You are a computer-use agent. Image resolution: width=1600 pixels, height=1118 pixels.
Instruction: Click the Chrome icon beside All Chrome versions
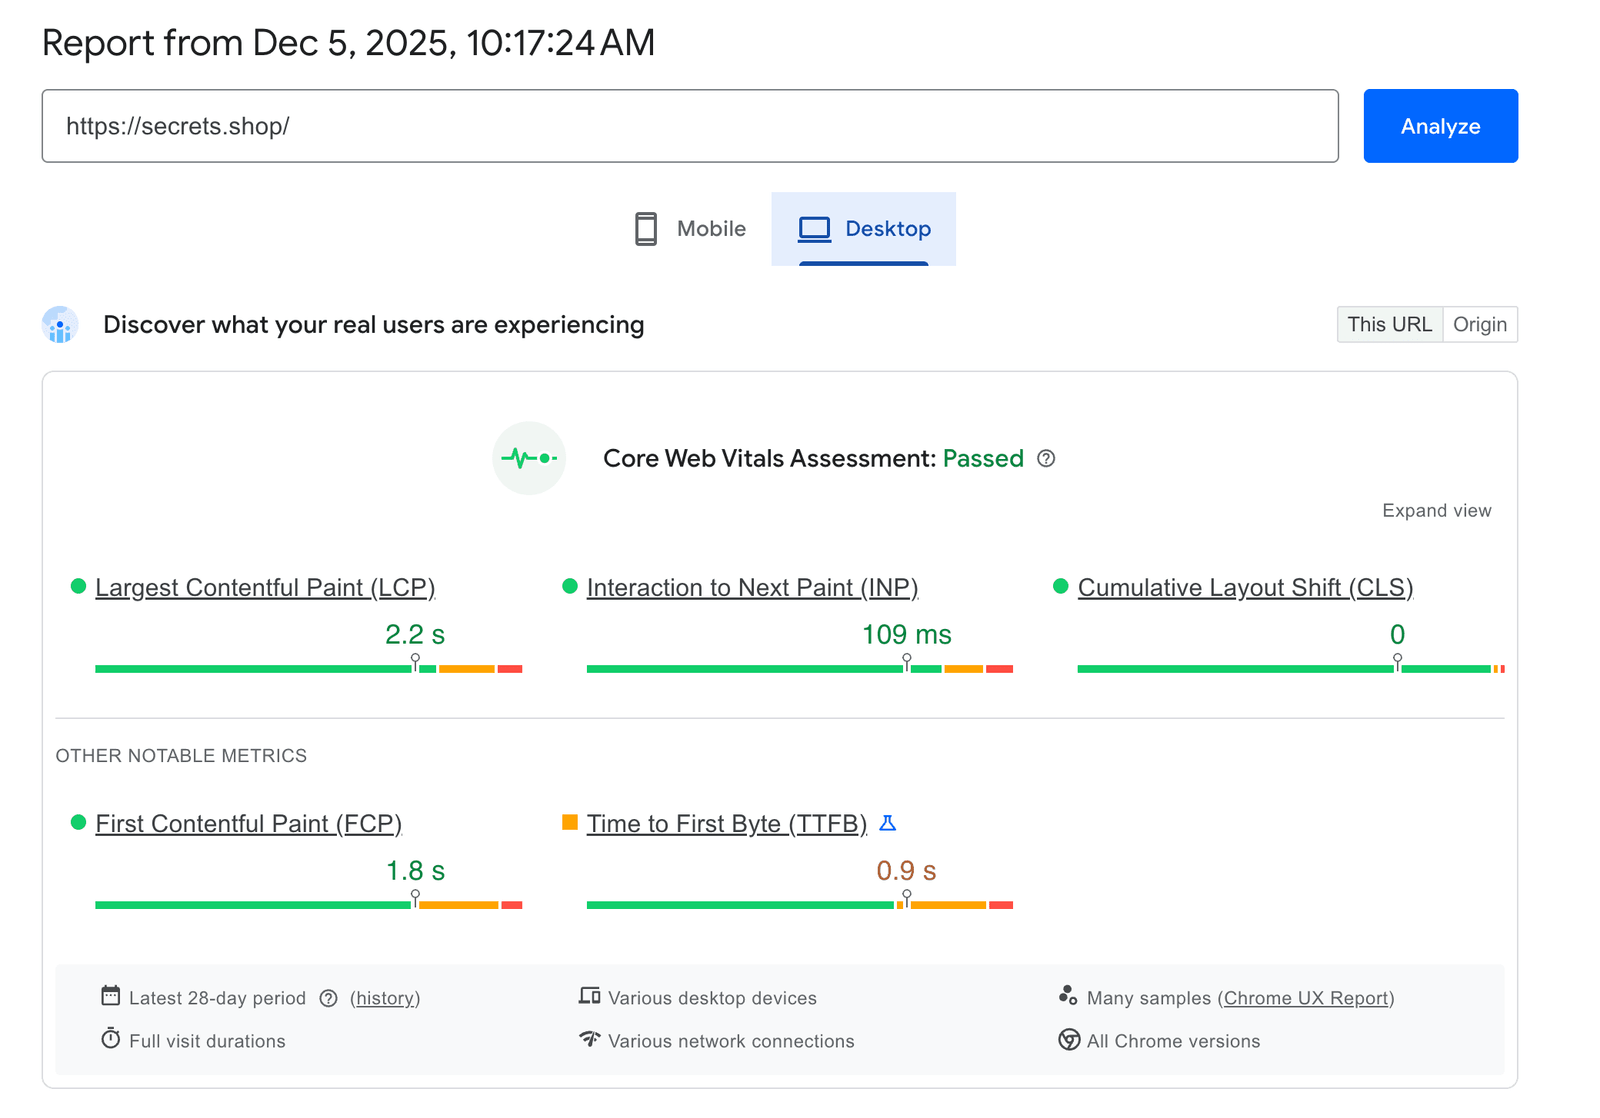tap(1068, 1040)
